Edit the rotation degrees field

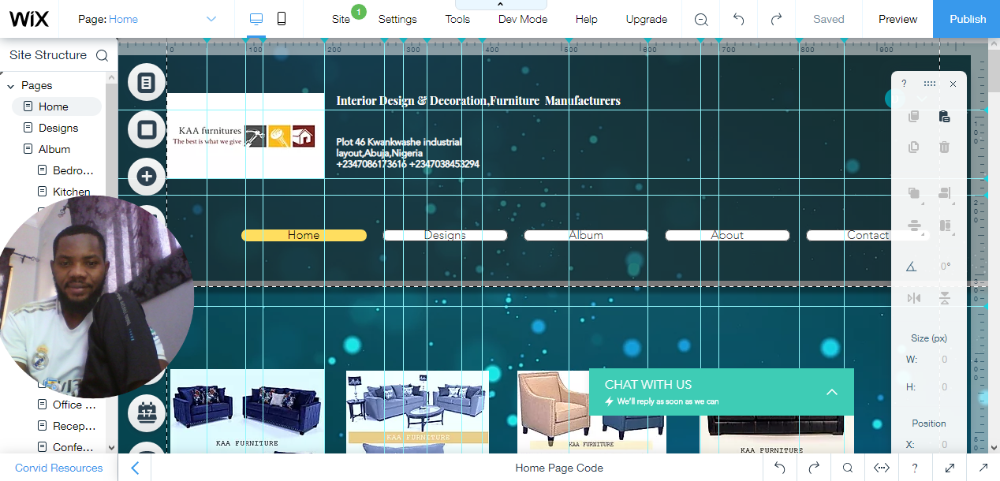point(946,267)
